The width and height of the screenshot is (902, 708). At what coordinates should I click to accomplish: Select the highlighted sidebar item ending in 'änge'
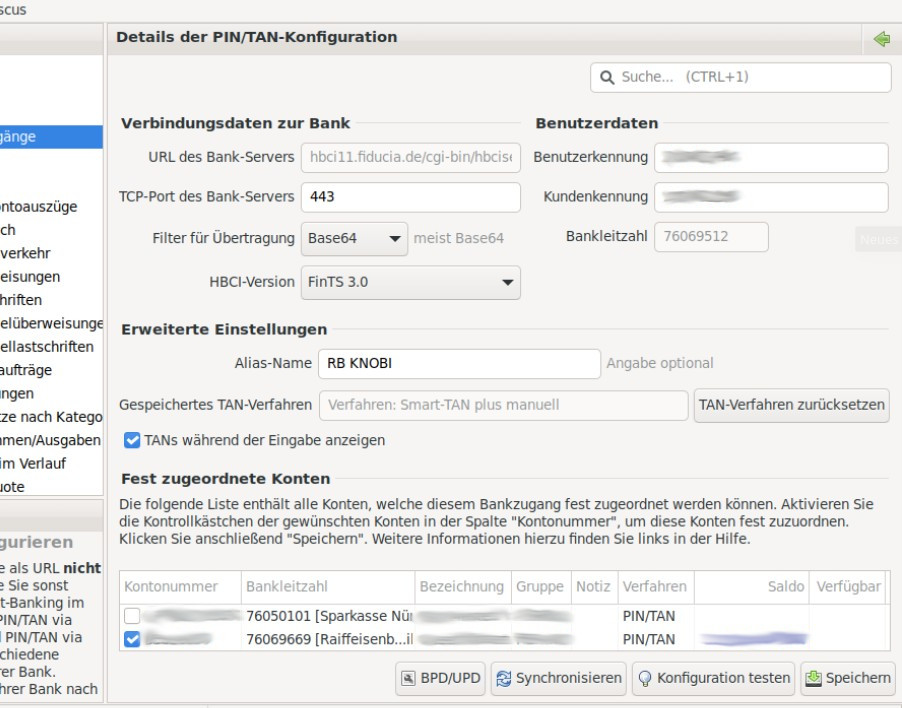(50, 137)
